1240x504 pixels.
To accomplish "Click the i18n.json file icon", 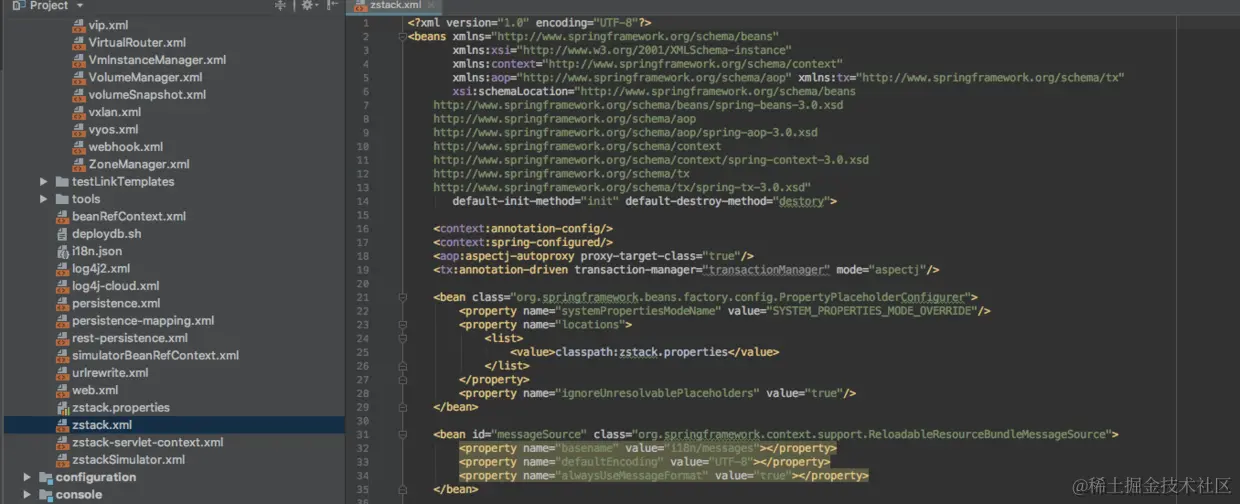I will (x=62, y=251).
